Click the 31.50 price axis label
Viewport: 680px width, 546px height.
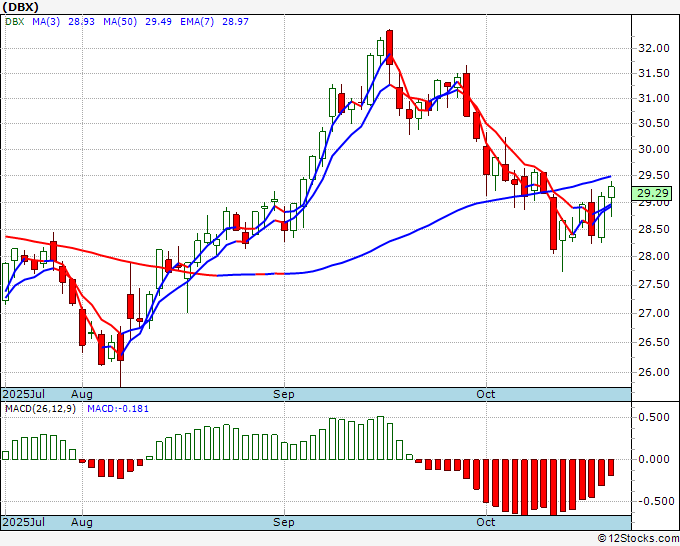[x=654, y=73]
